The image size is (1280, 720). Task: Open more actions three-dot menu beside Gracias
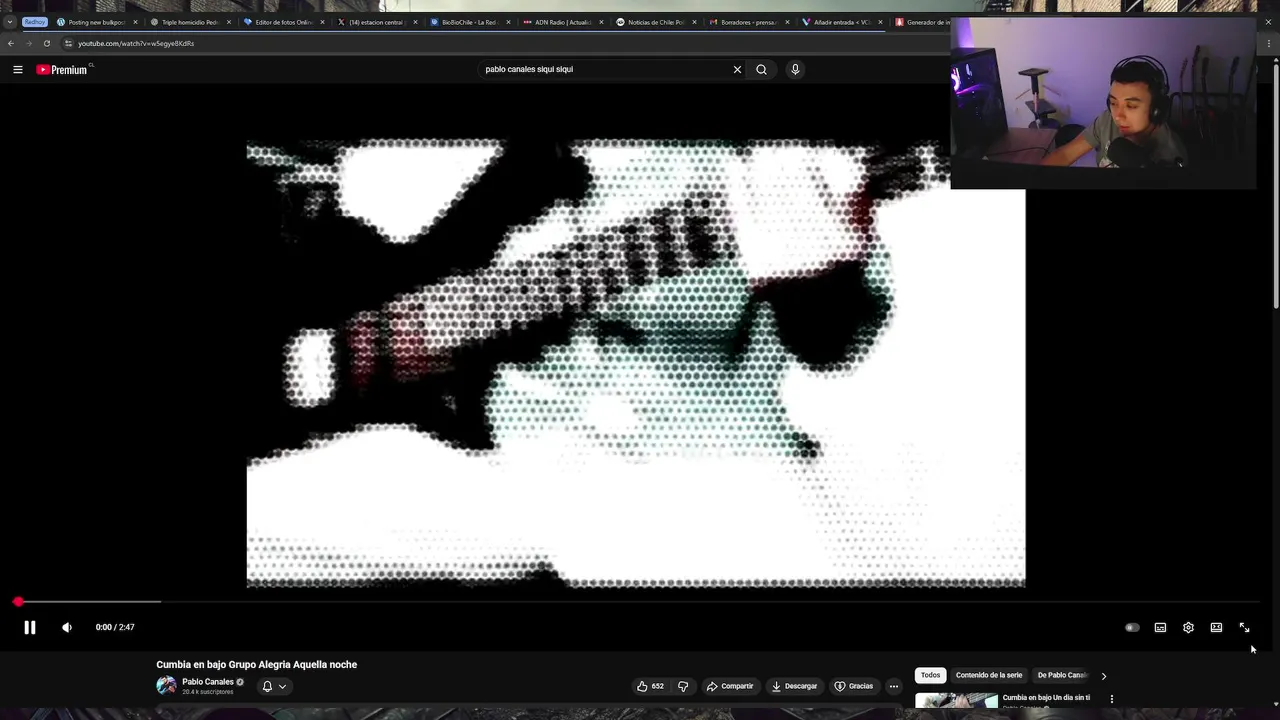(894, 686)
